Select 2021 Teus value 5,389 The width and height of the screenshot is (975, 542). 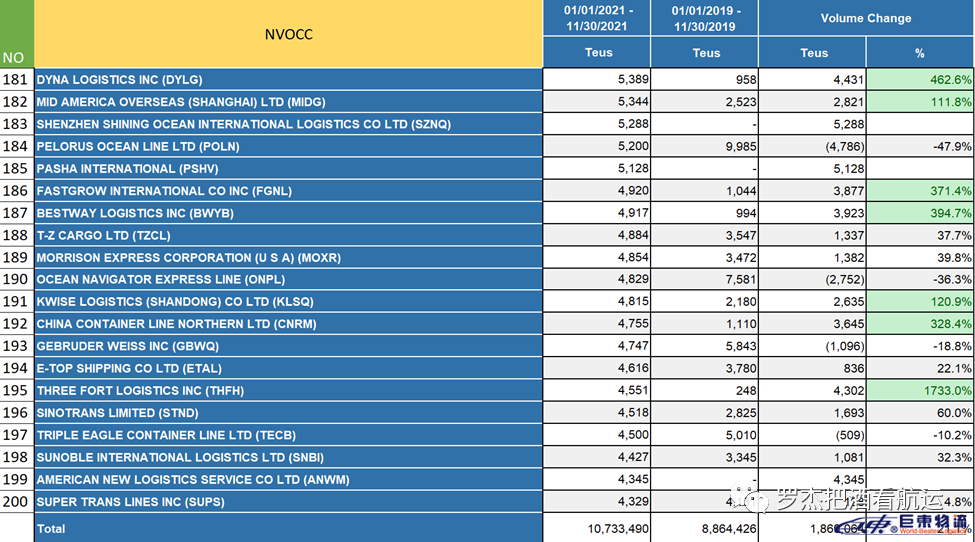pos(597,80)
